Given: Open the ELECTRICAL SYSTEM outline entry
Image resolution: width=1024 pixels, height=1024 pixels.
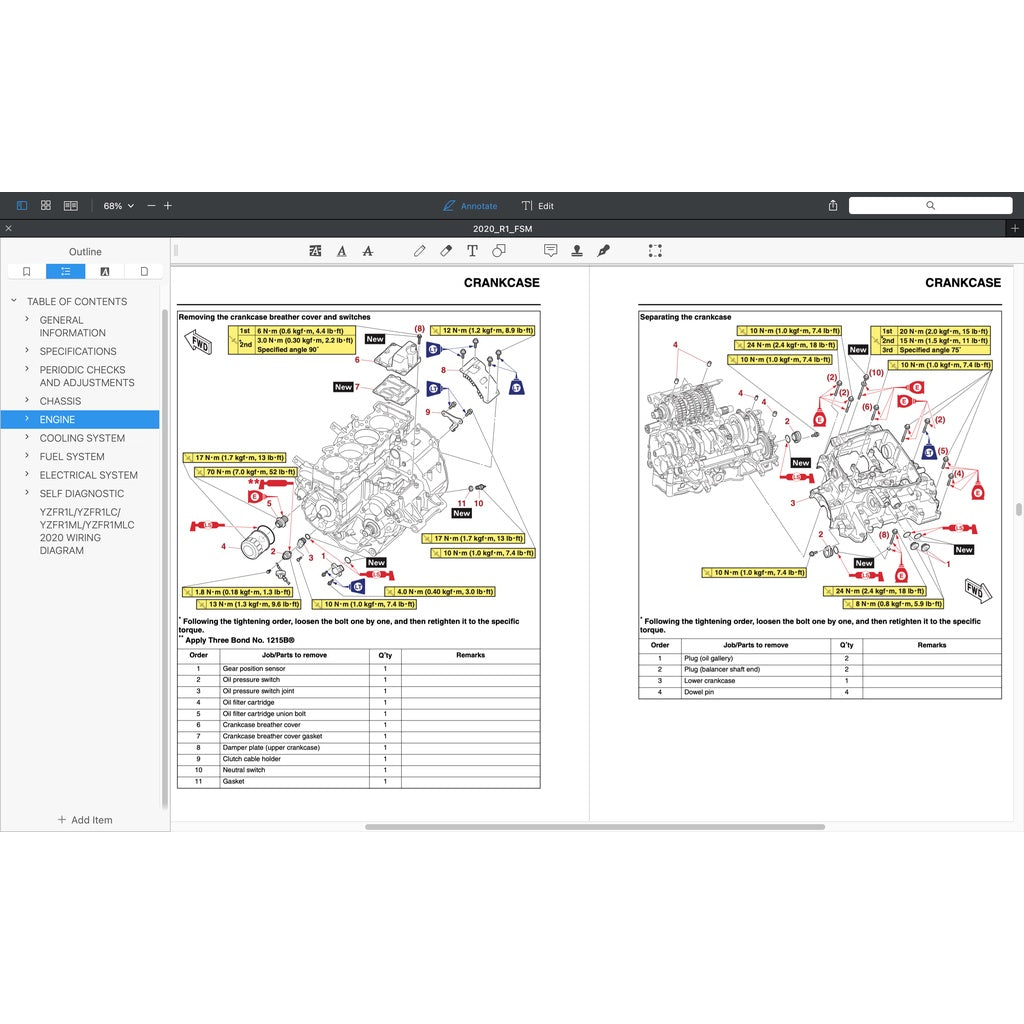Looking at the screenshot, I should click(x=88, y=475).
